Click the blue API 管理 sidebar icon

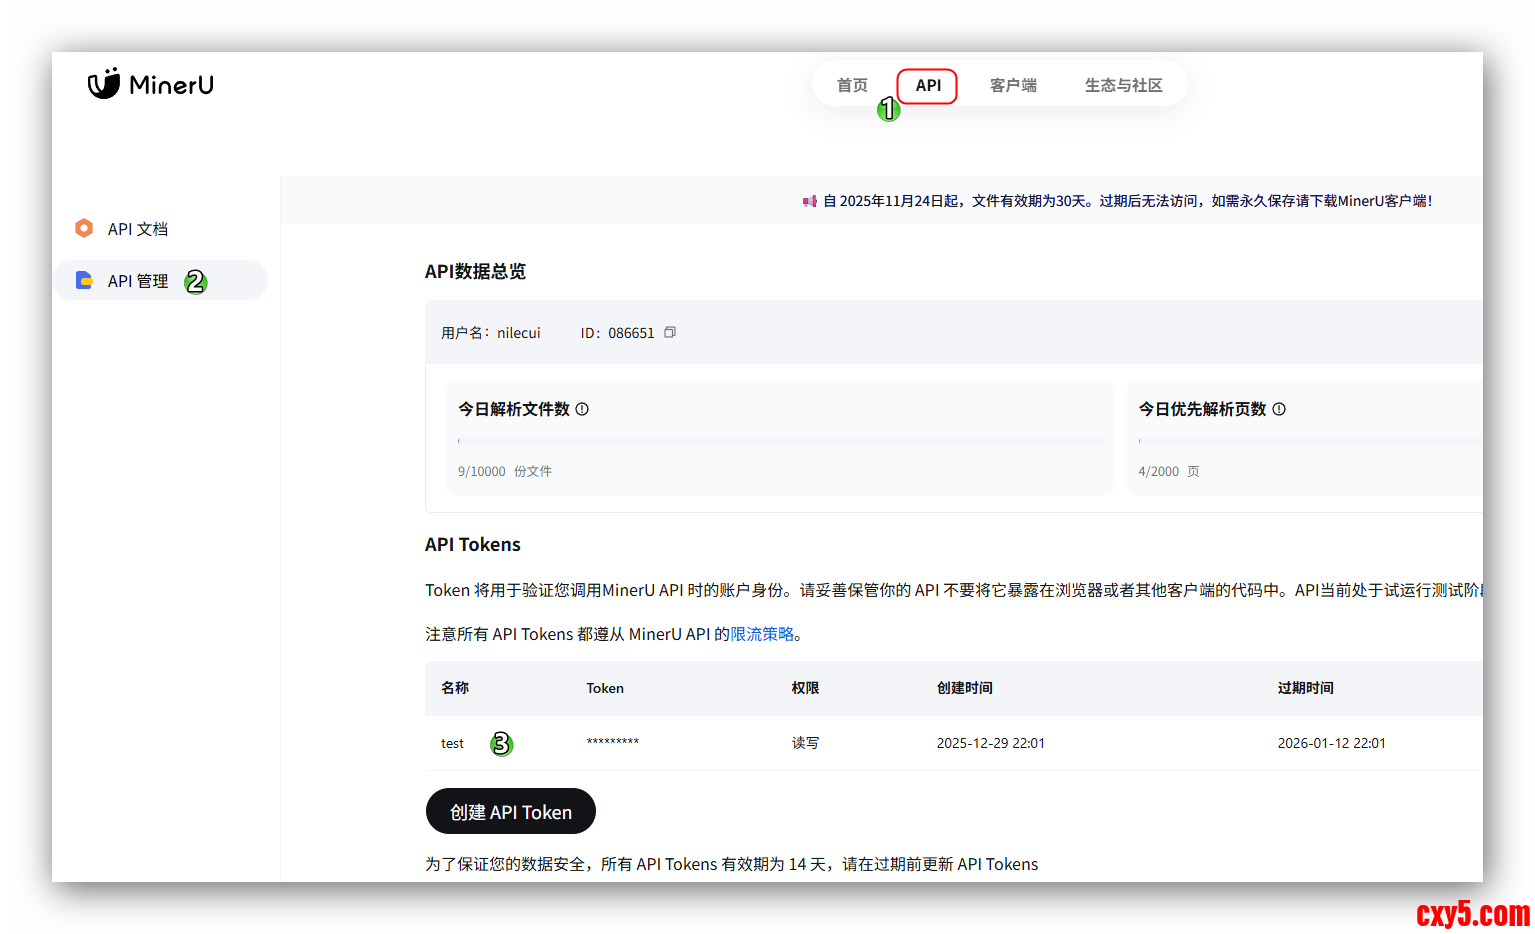(84, 281)
